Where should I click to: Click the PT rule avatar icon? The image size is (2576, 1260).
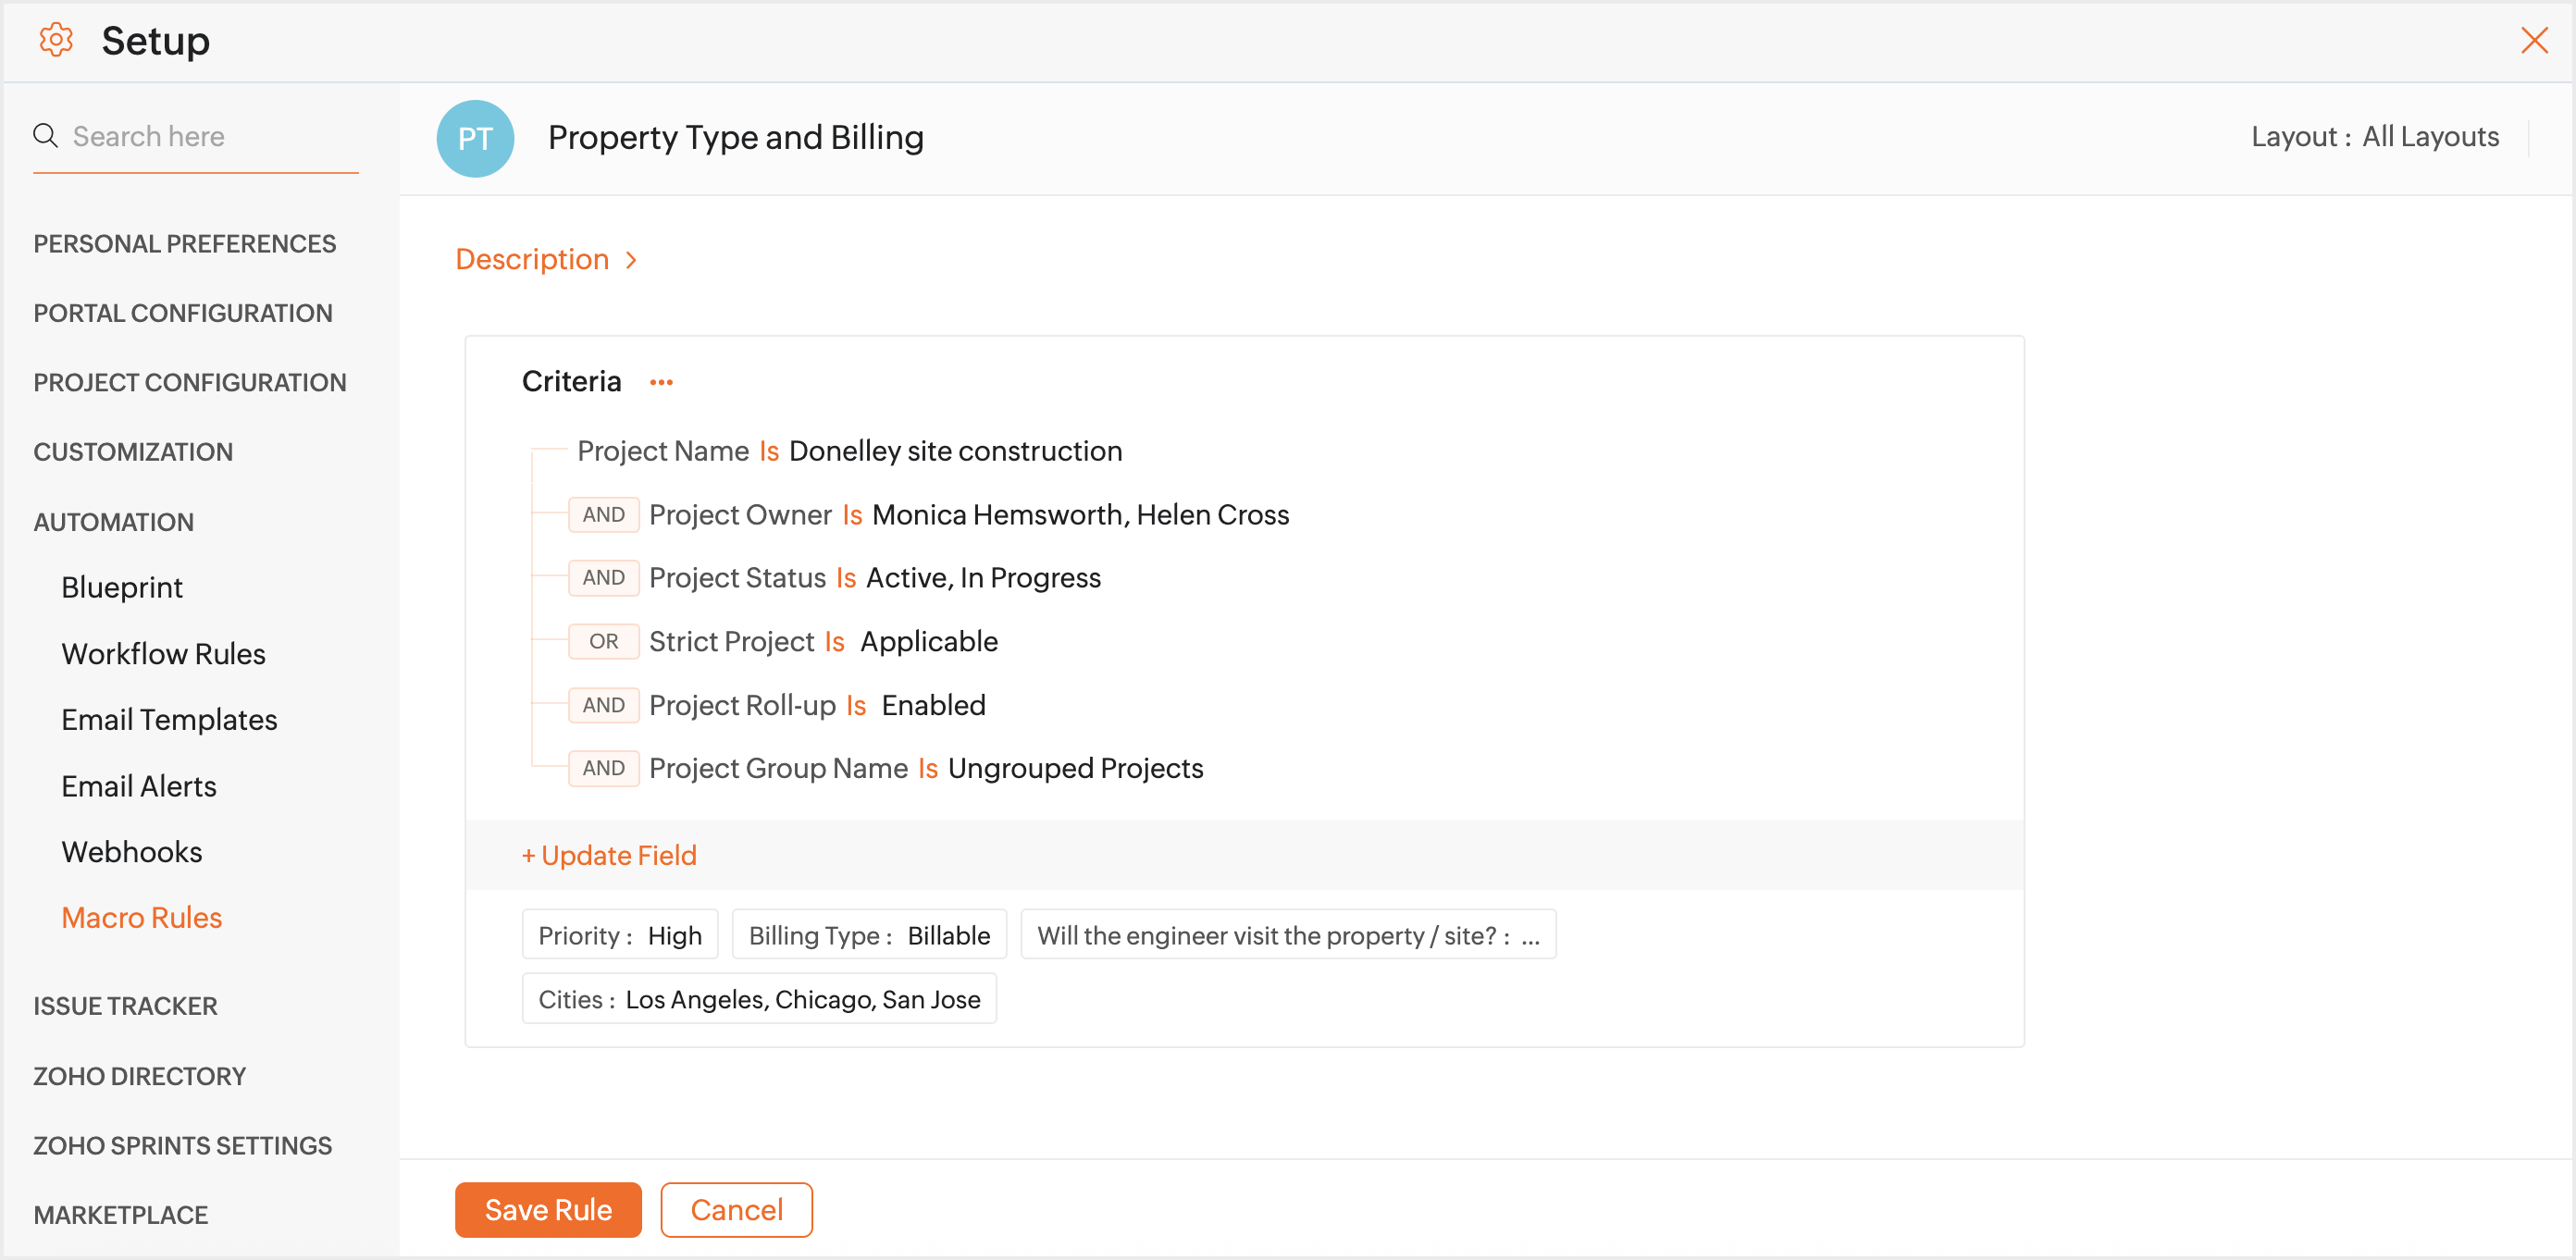[x=475, y=138]
